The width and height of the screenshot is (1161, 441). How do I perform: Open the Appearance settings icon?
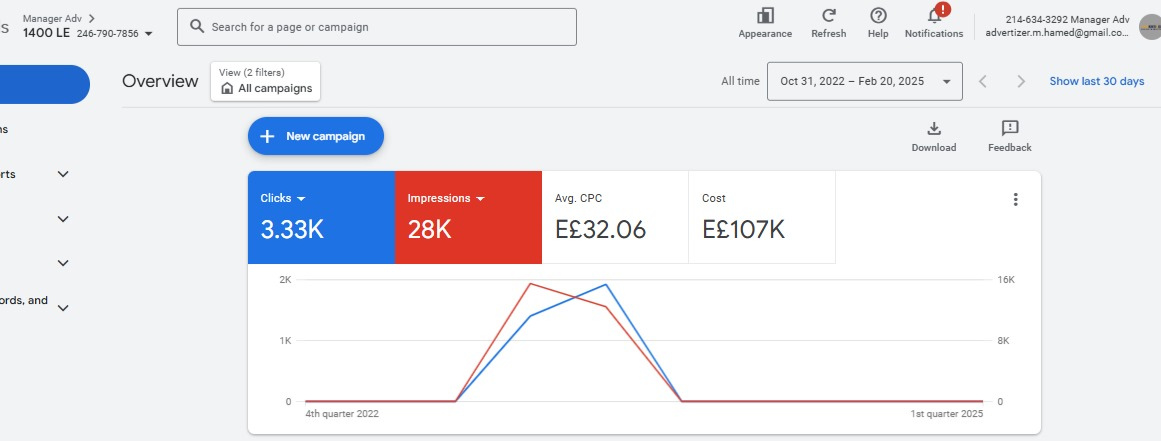(x=765, y=16)
